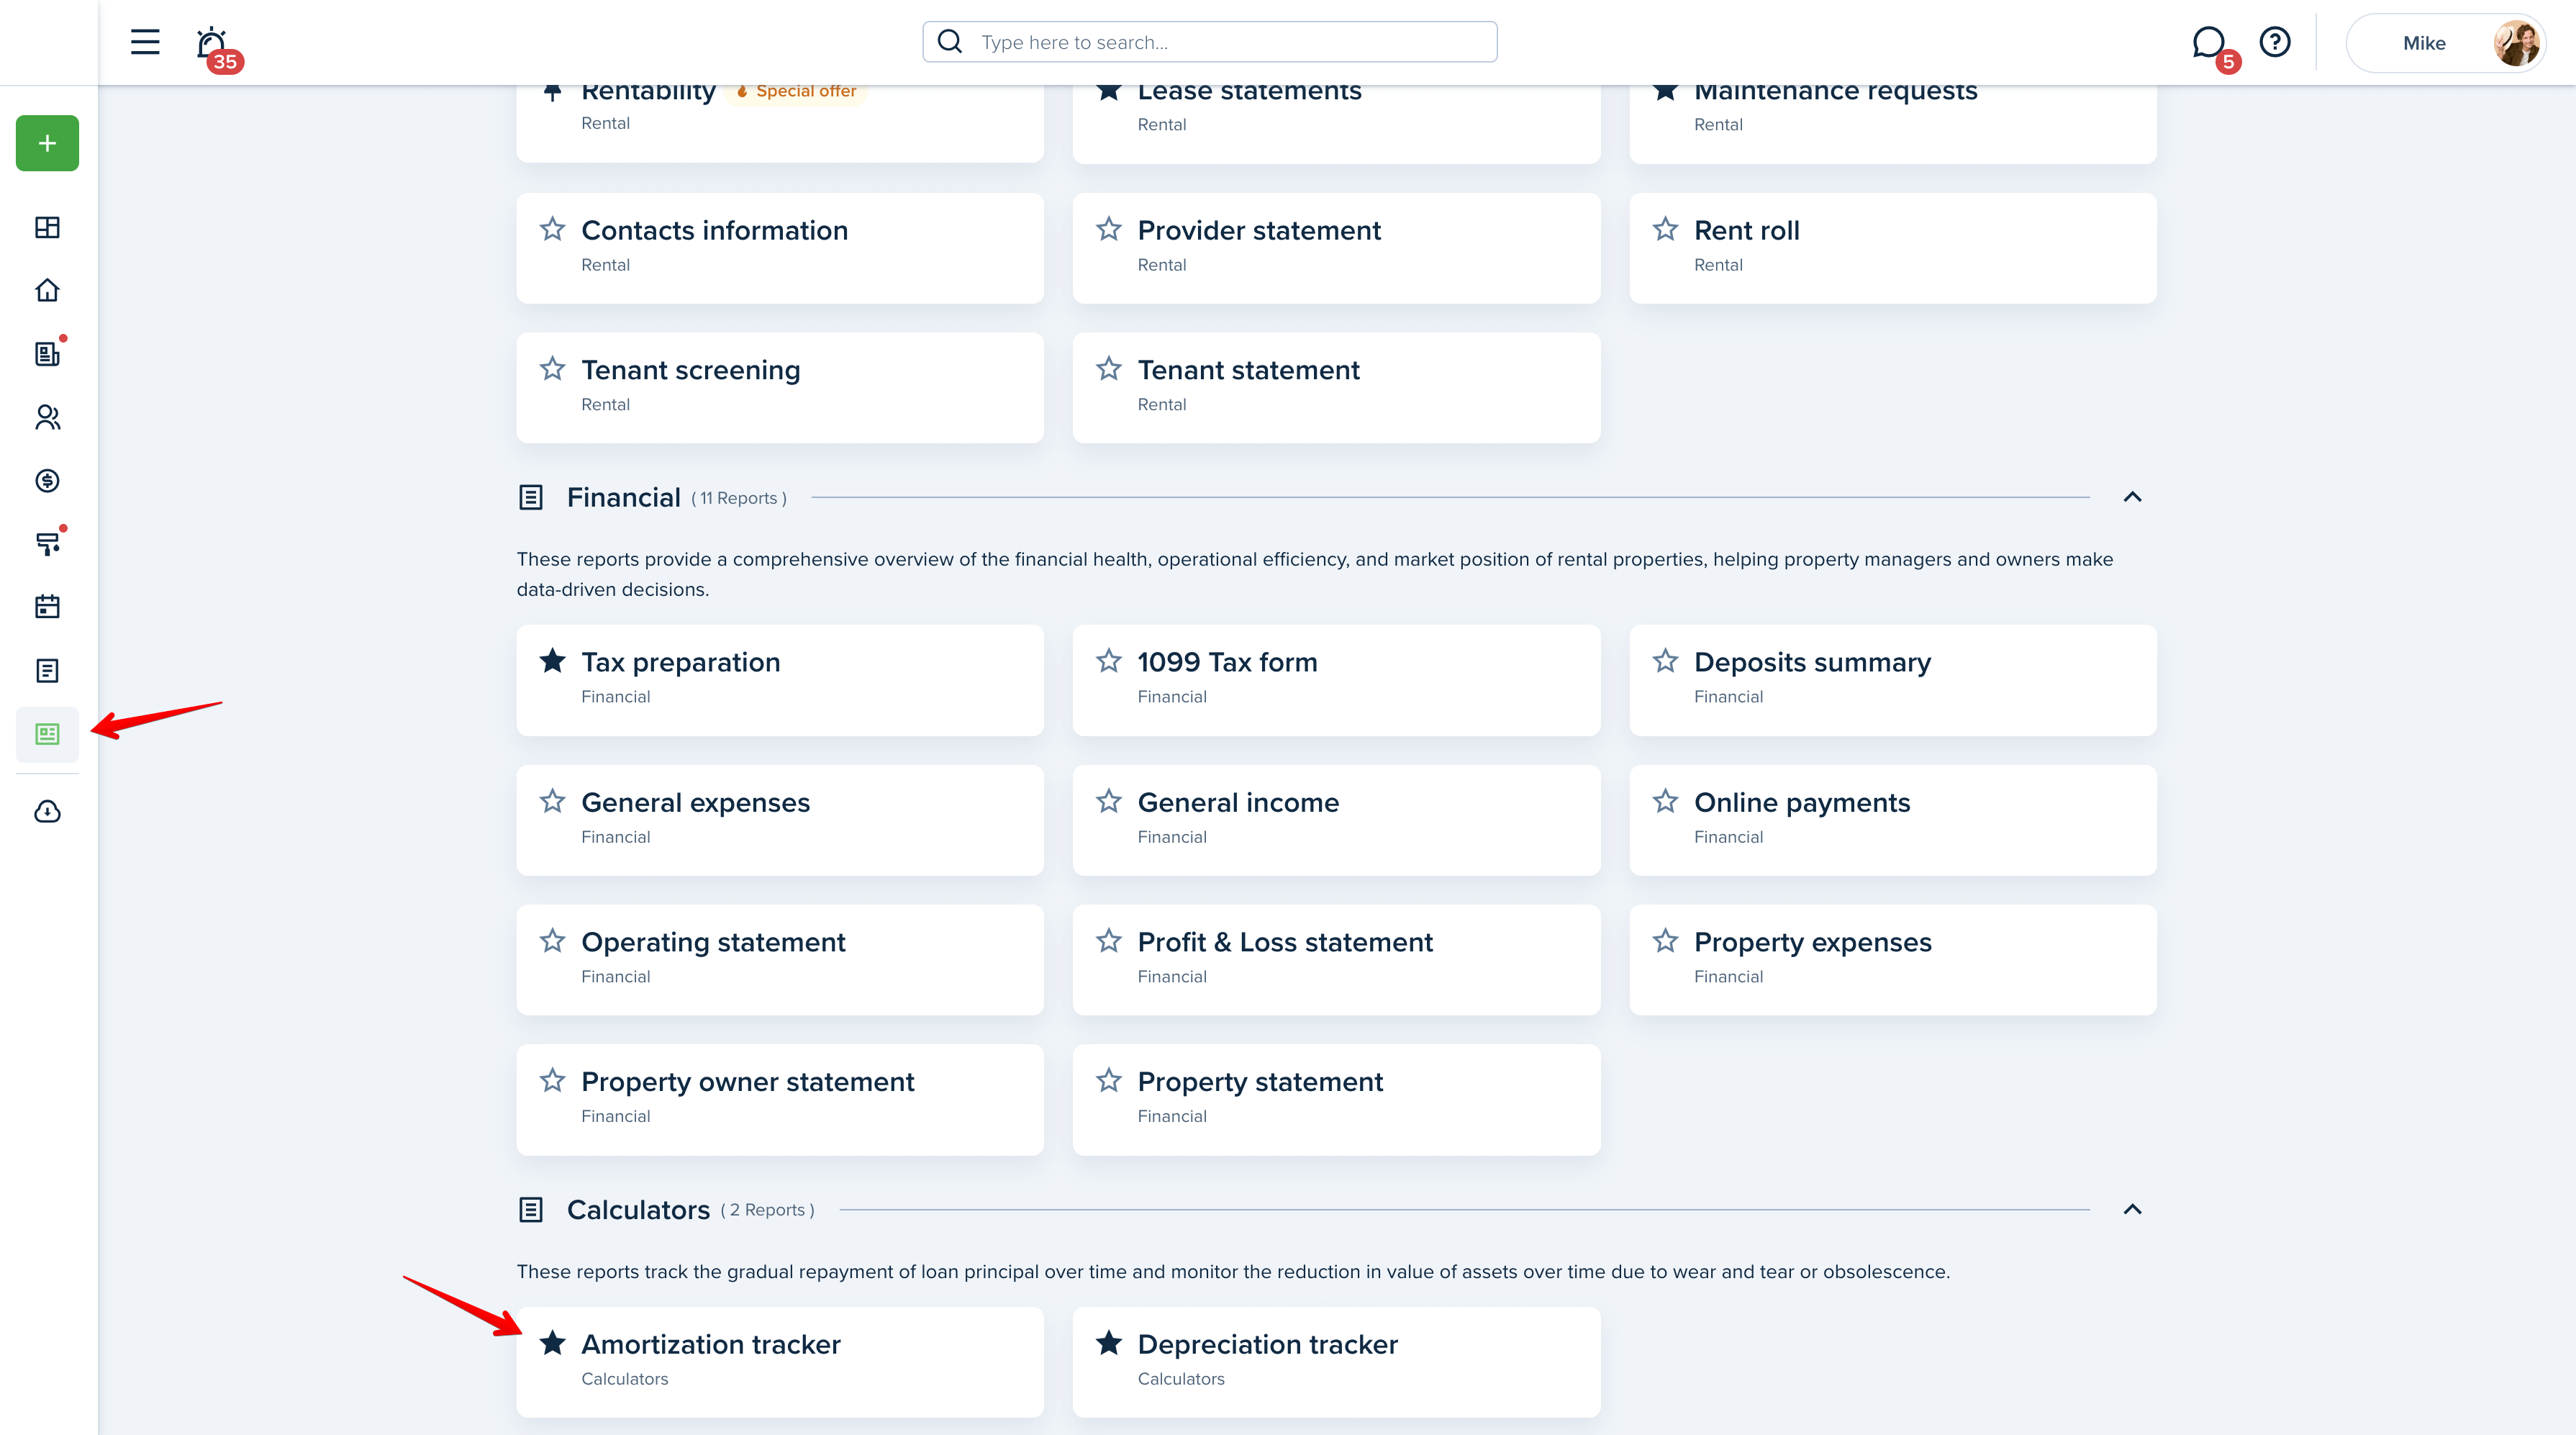Open the 1099 Tax form report

coord(1336,680)
